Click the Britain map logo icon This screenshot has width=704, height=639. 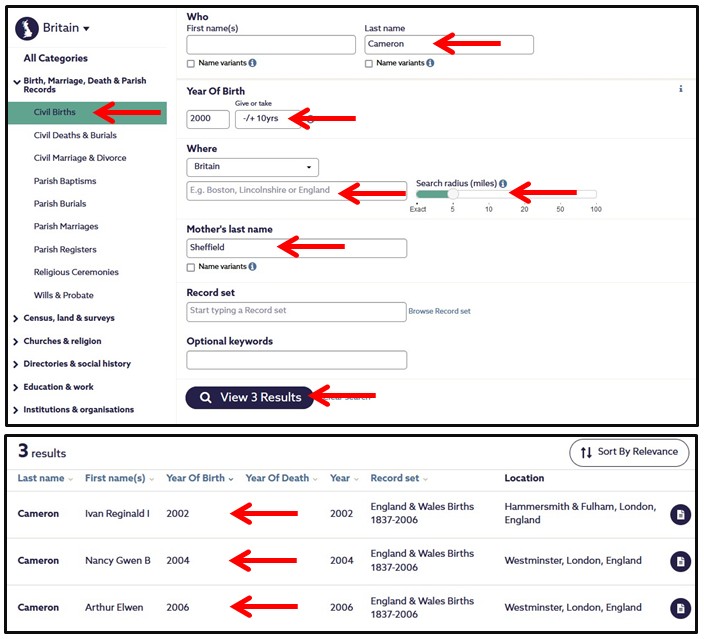click(x=27, y=28)
